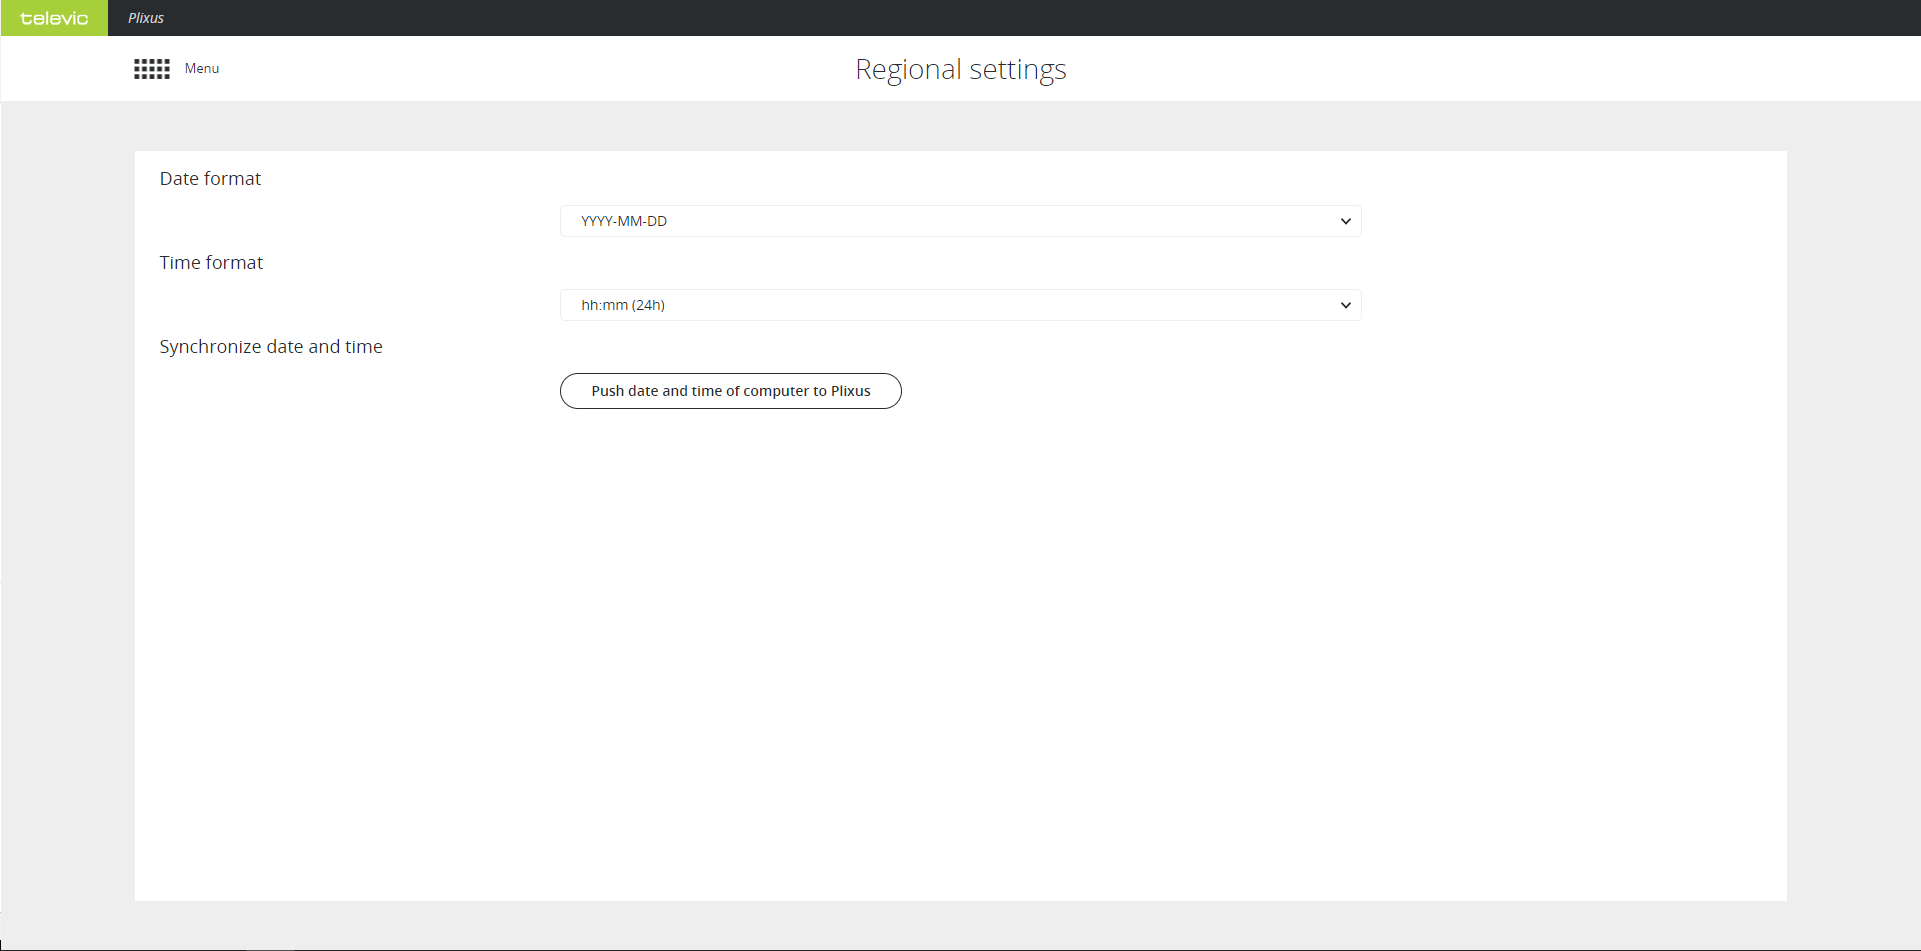Click the Date format section label
The width and height of the screenshot is (1921, 951).
coord(210,179)
